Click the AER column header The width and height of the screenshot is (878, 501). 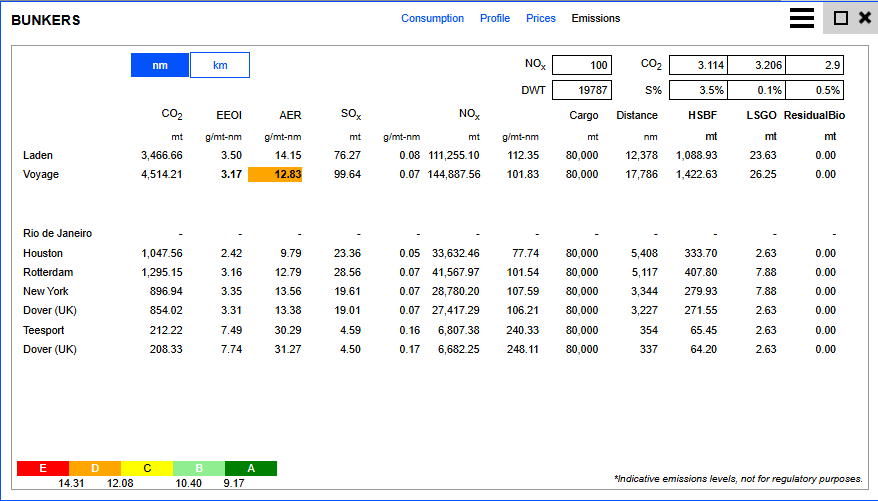click(290, 115)
